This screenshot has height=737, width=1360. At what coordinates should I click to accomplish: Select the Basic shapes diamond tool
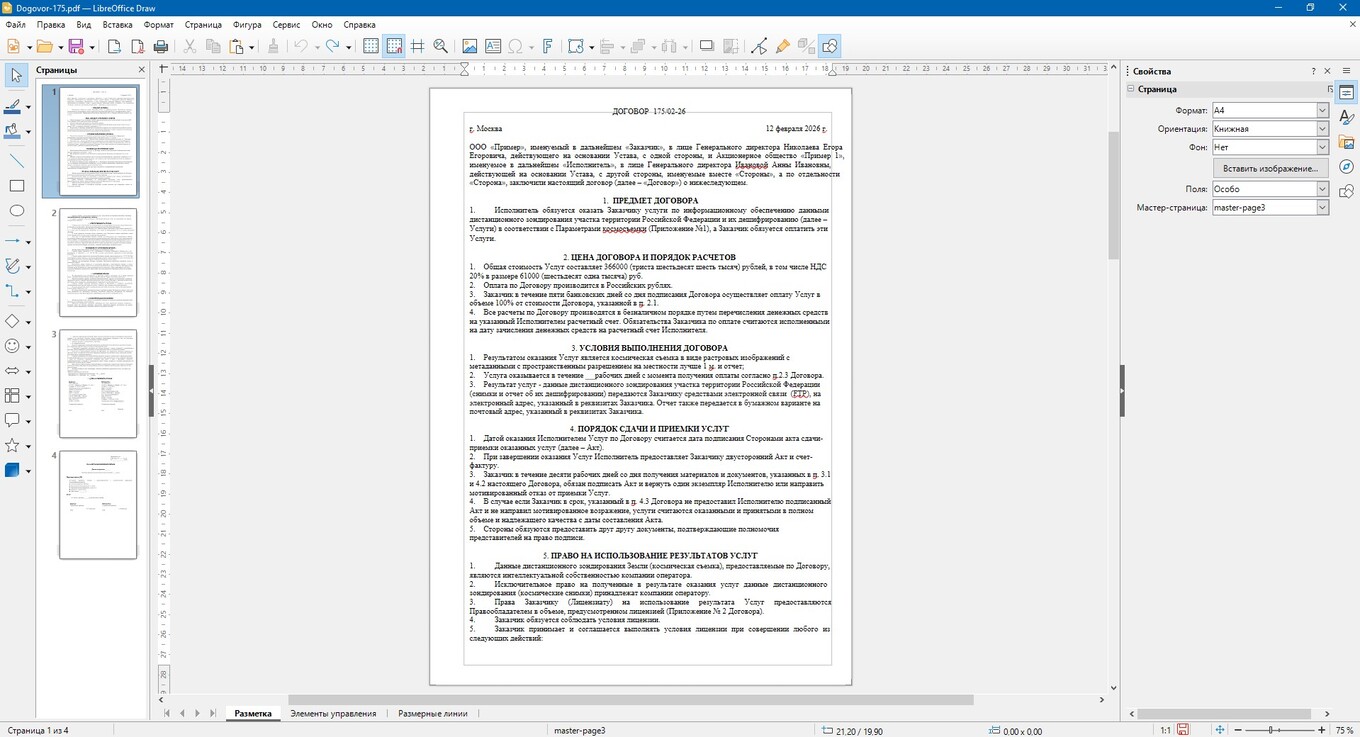point(13,321)
